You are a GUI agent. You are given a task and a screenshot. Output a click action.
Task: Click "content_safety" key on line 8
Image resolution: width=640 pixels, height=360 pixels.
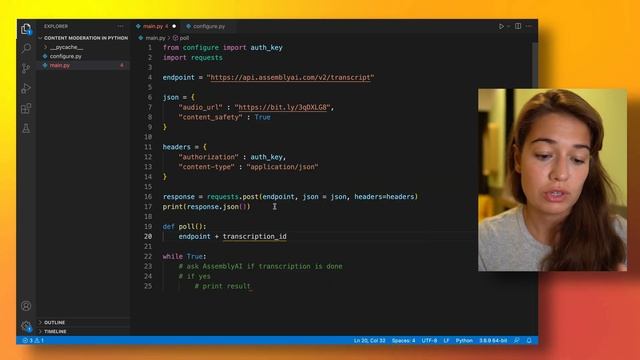(x=210, y=117)
